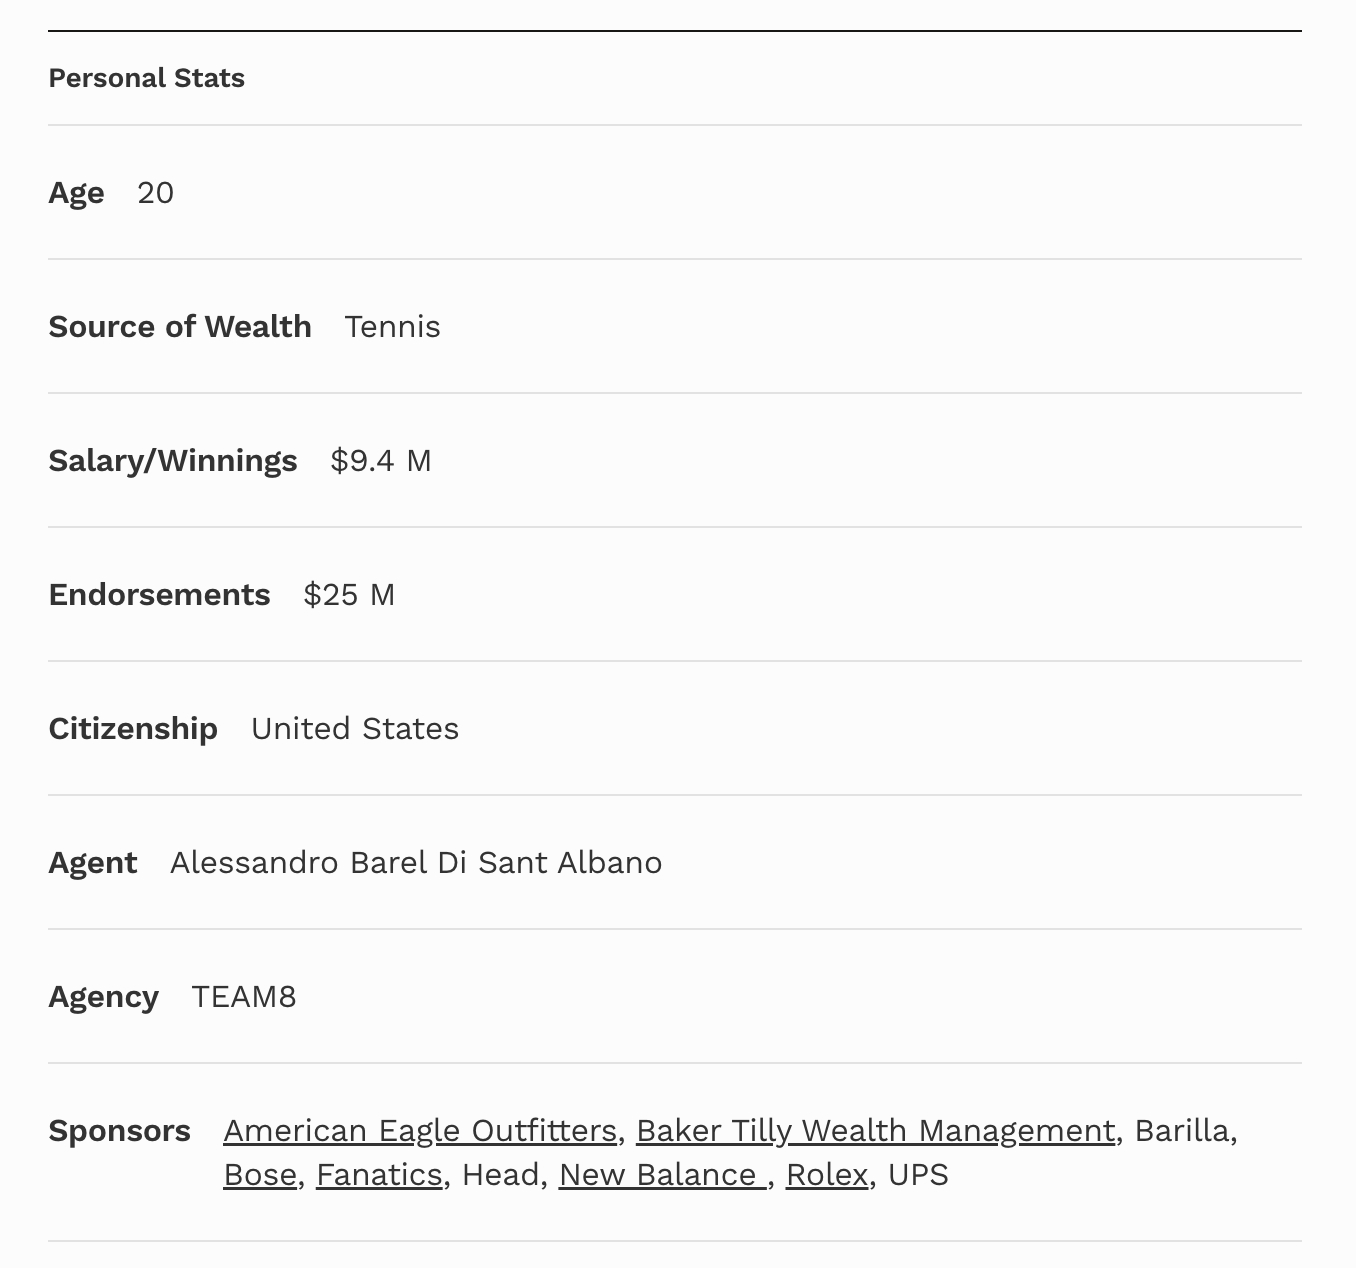Click the UPS sponsor text
This screenshot has height=1268, width=1356.
coord(918,1175)
